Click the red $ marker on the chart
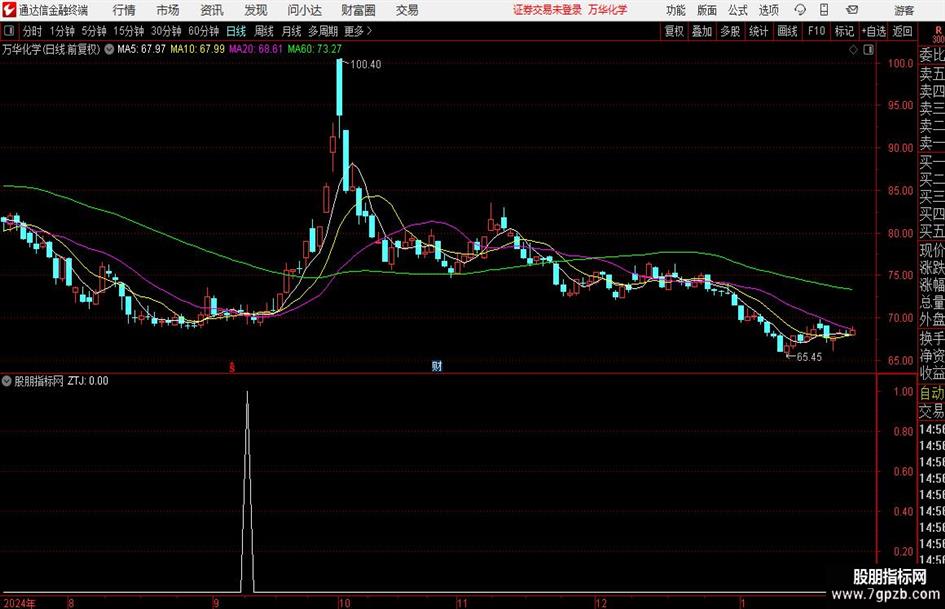Screen dimensions: 945x609 pos(231,367)
